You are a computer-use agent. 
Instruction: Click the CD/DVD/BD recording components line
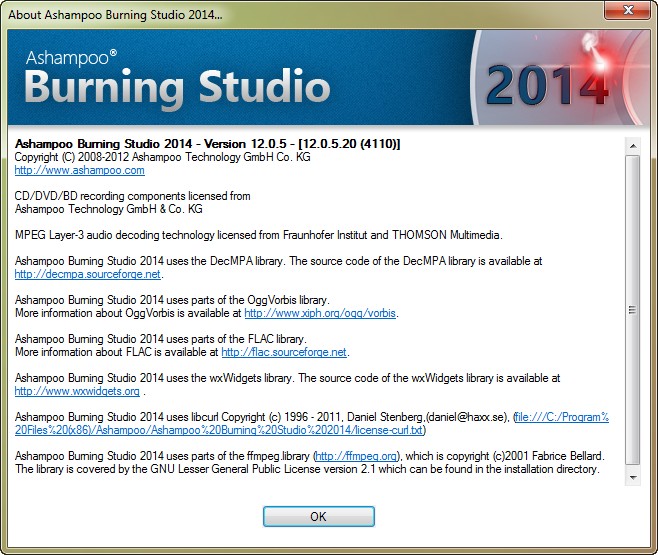point(132,196)
